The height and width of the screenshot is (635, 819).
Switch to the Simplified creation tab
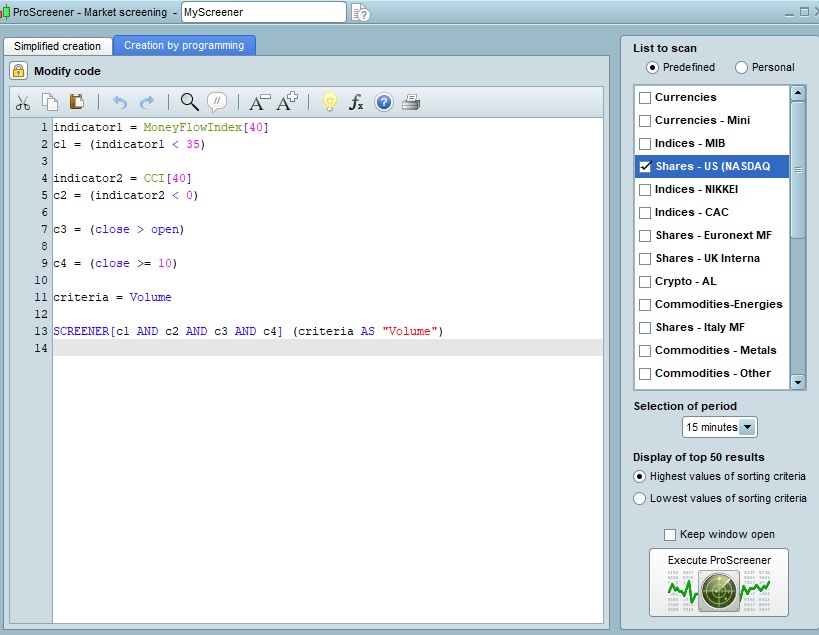[x=57, y=46]
